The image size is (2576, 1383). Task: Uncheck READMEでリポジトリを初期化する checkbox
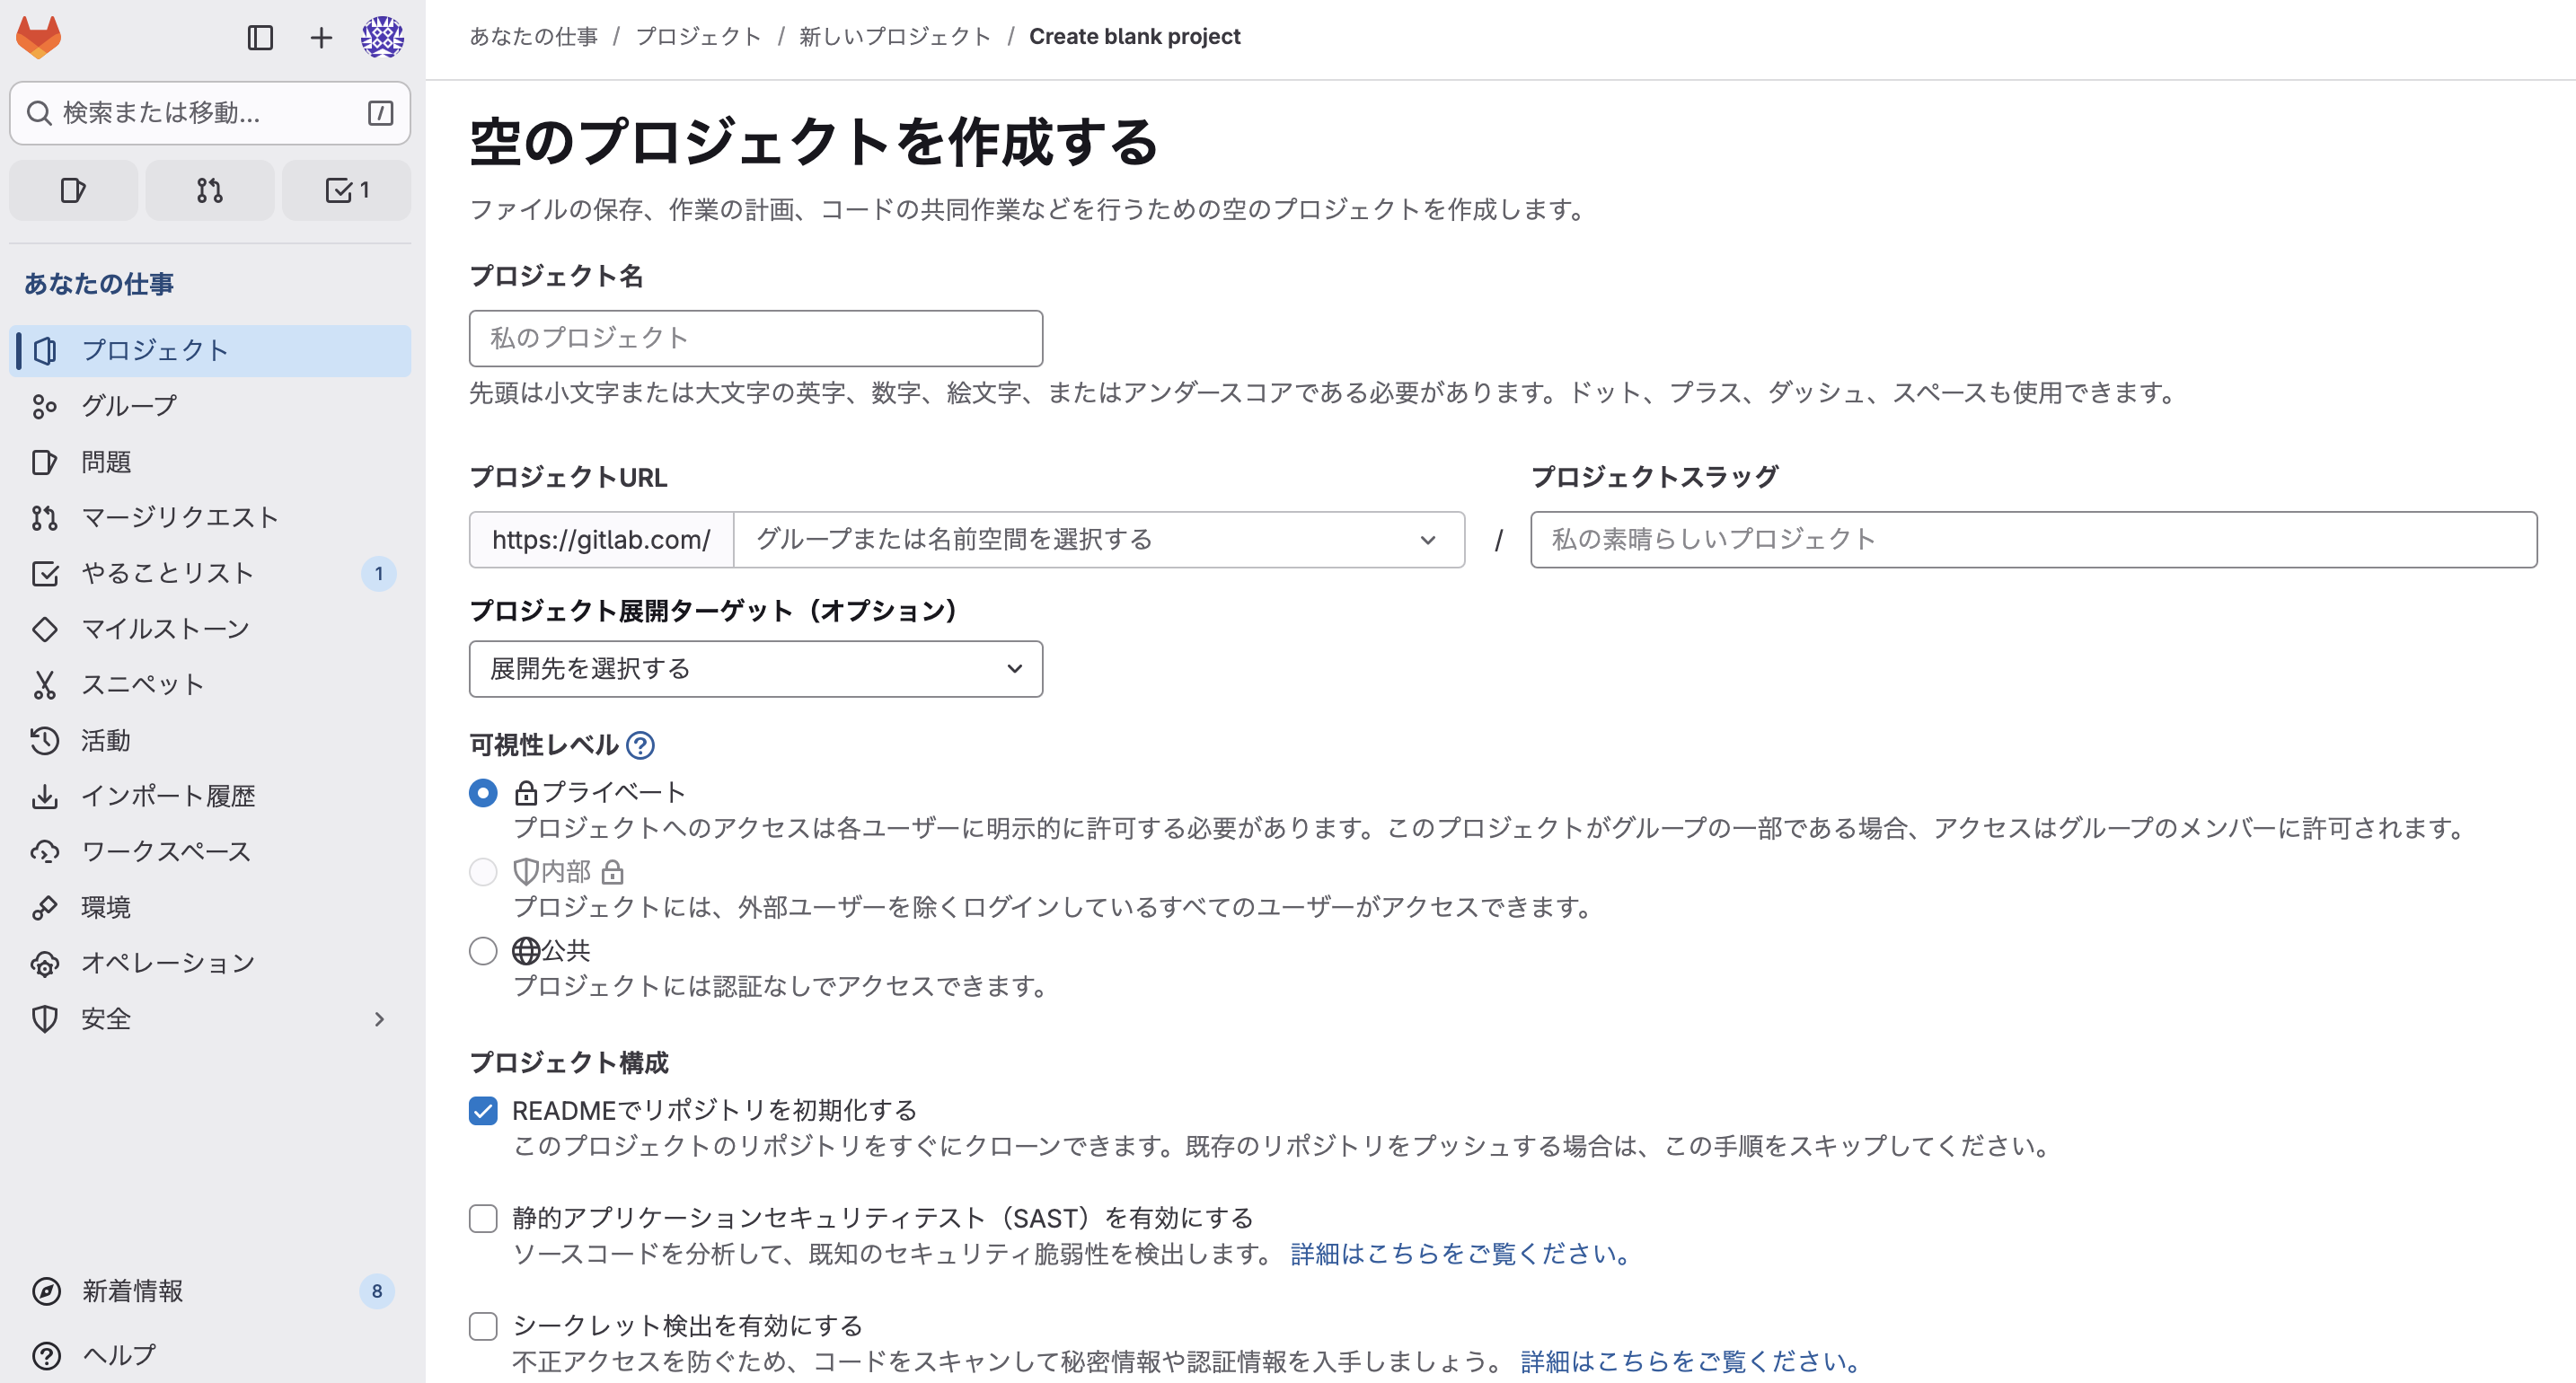pyautogui.click(x=483, y=1111)
